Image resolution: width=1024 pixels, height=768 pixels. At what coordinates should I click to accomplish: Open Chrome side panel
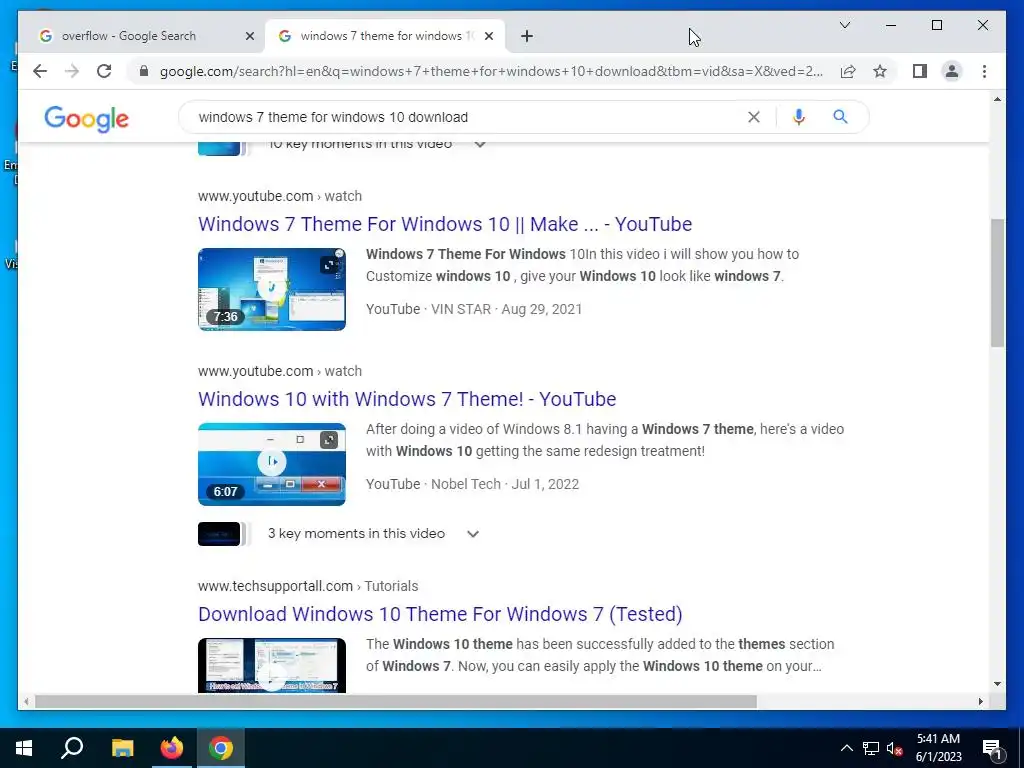tap(920, 71)
